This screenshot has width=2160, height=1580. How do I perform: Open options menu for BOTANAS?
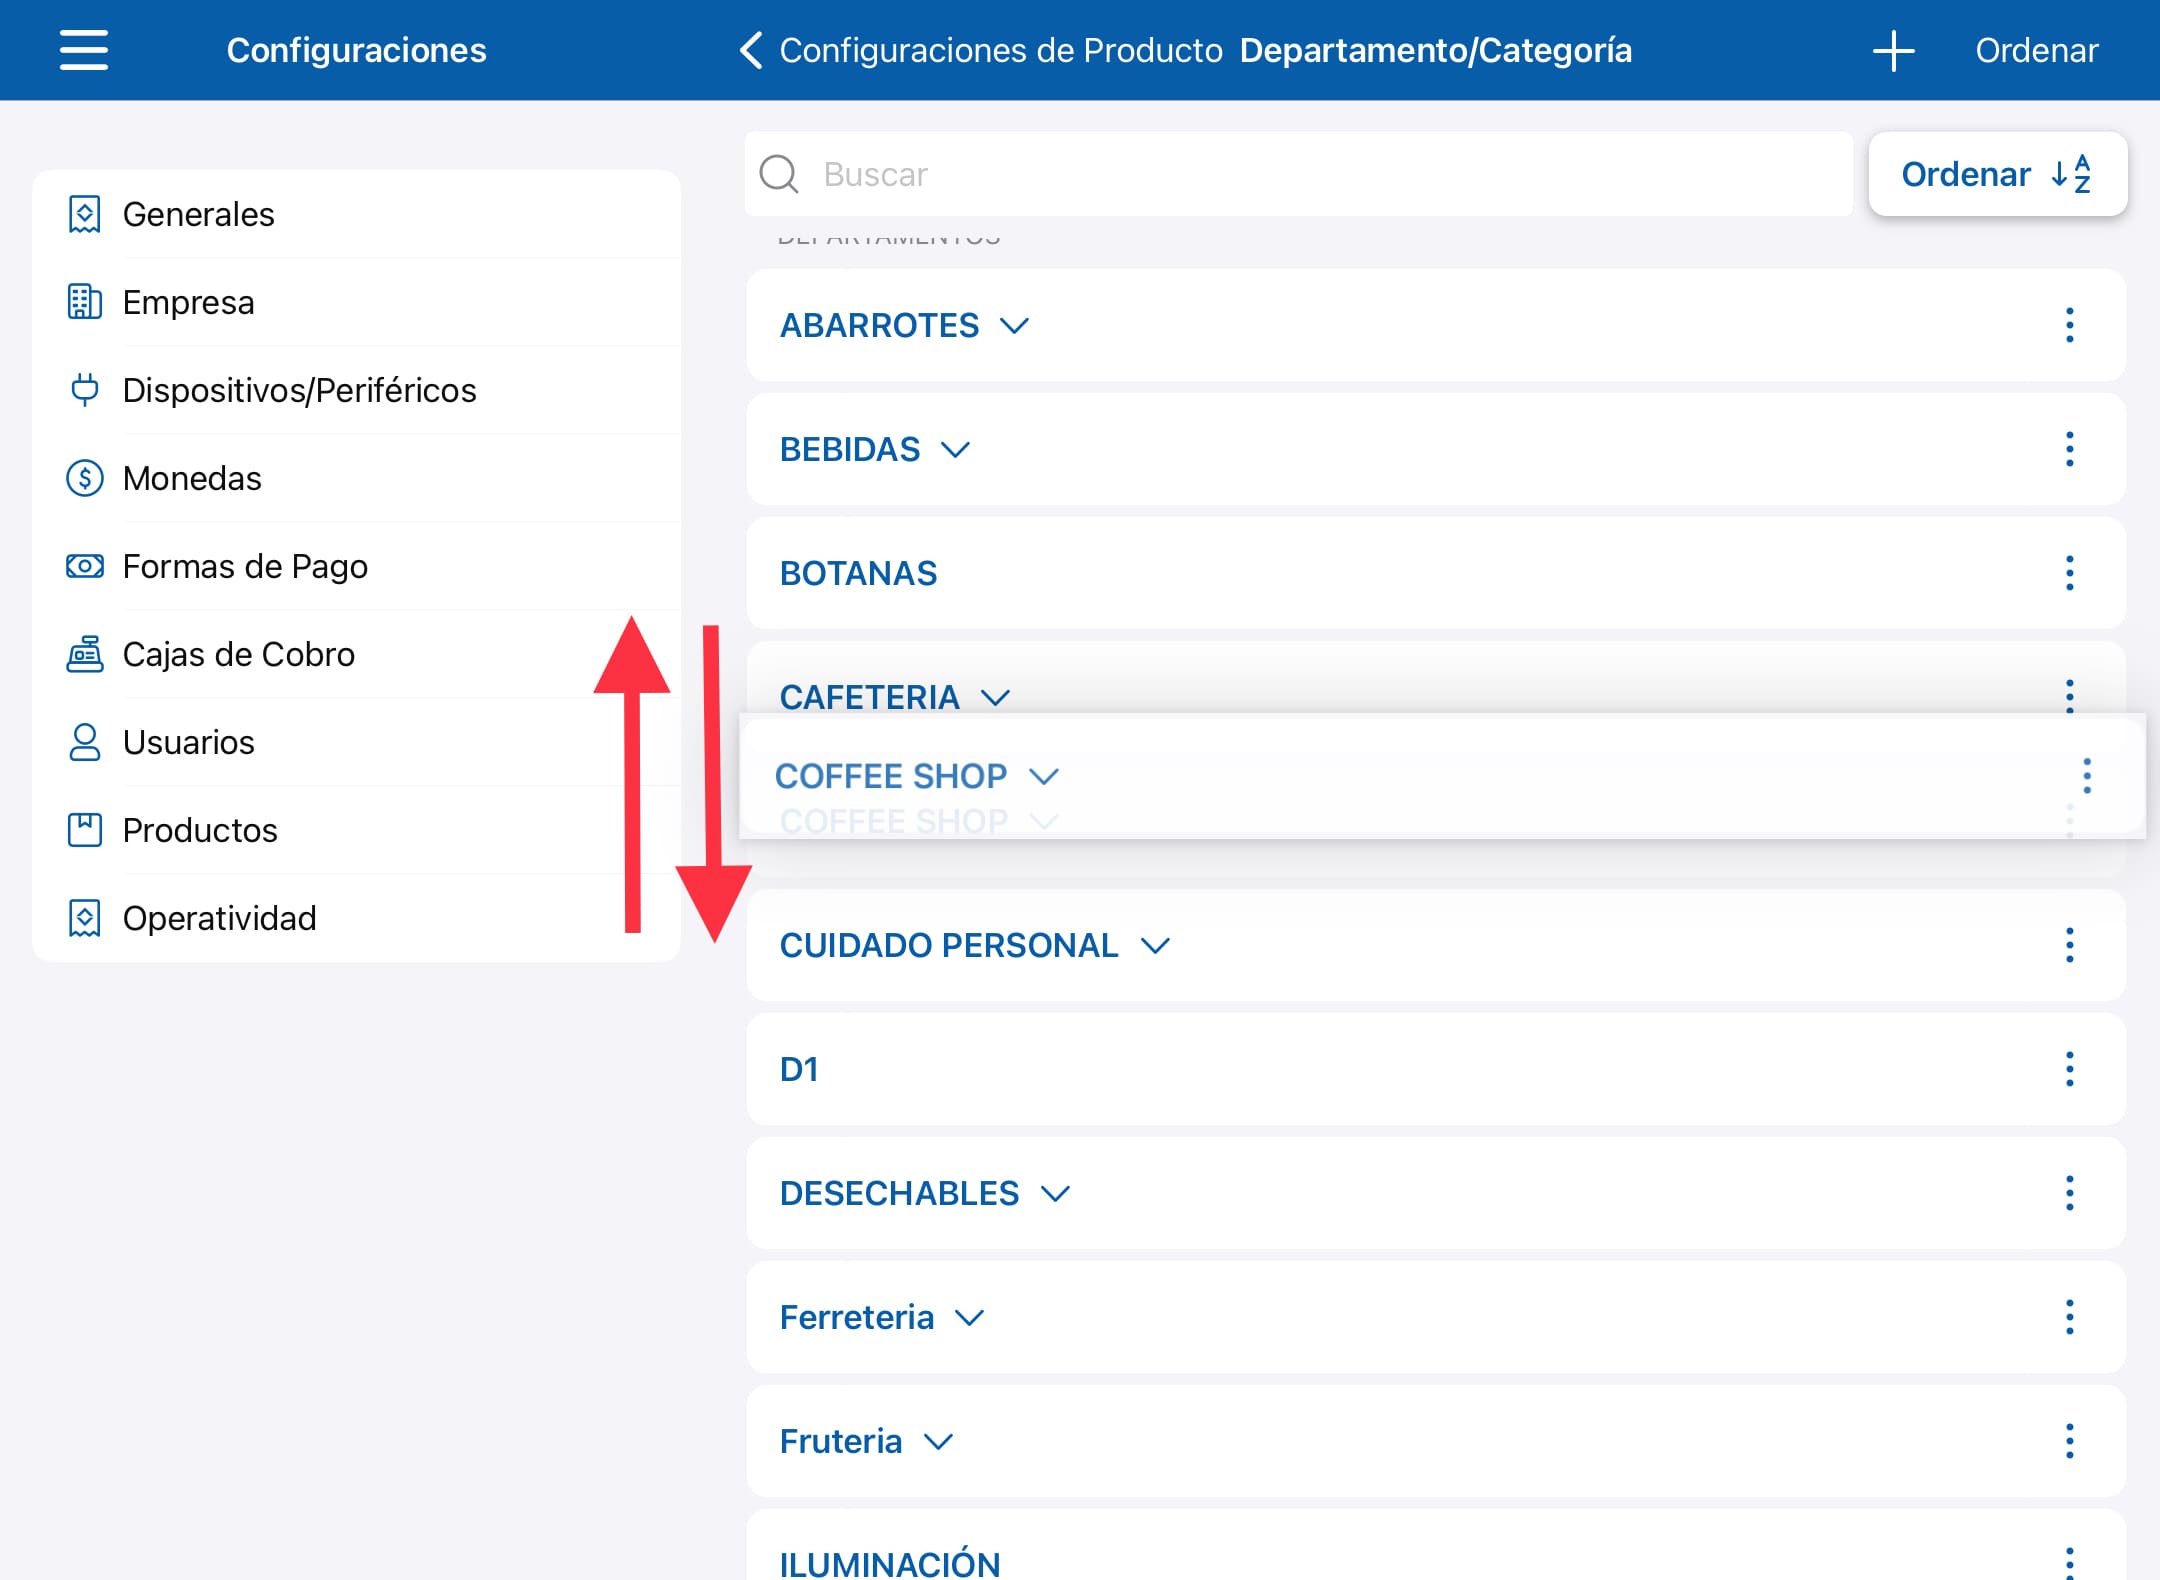point(2070,573)
